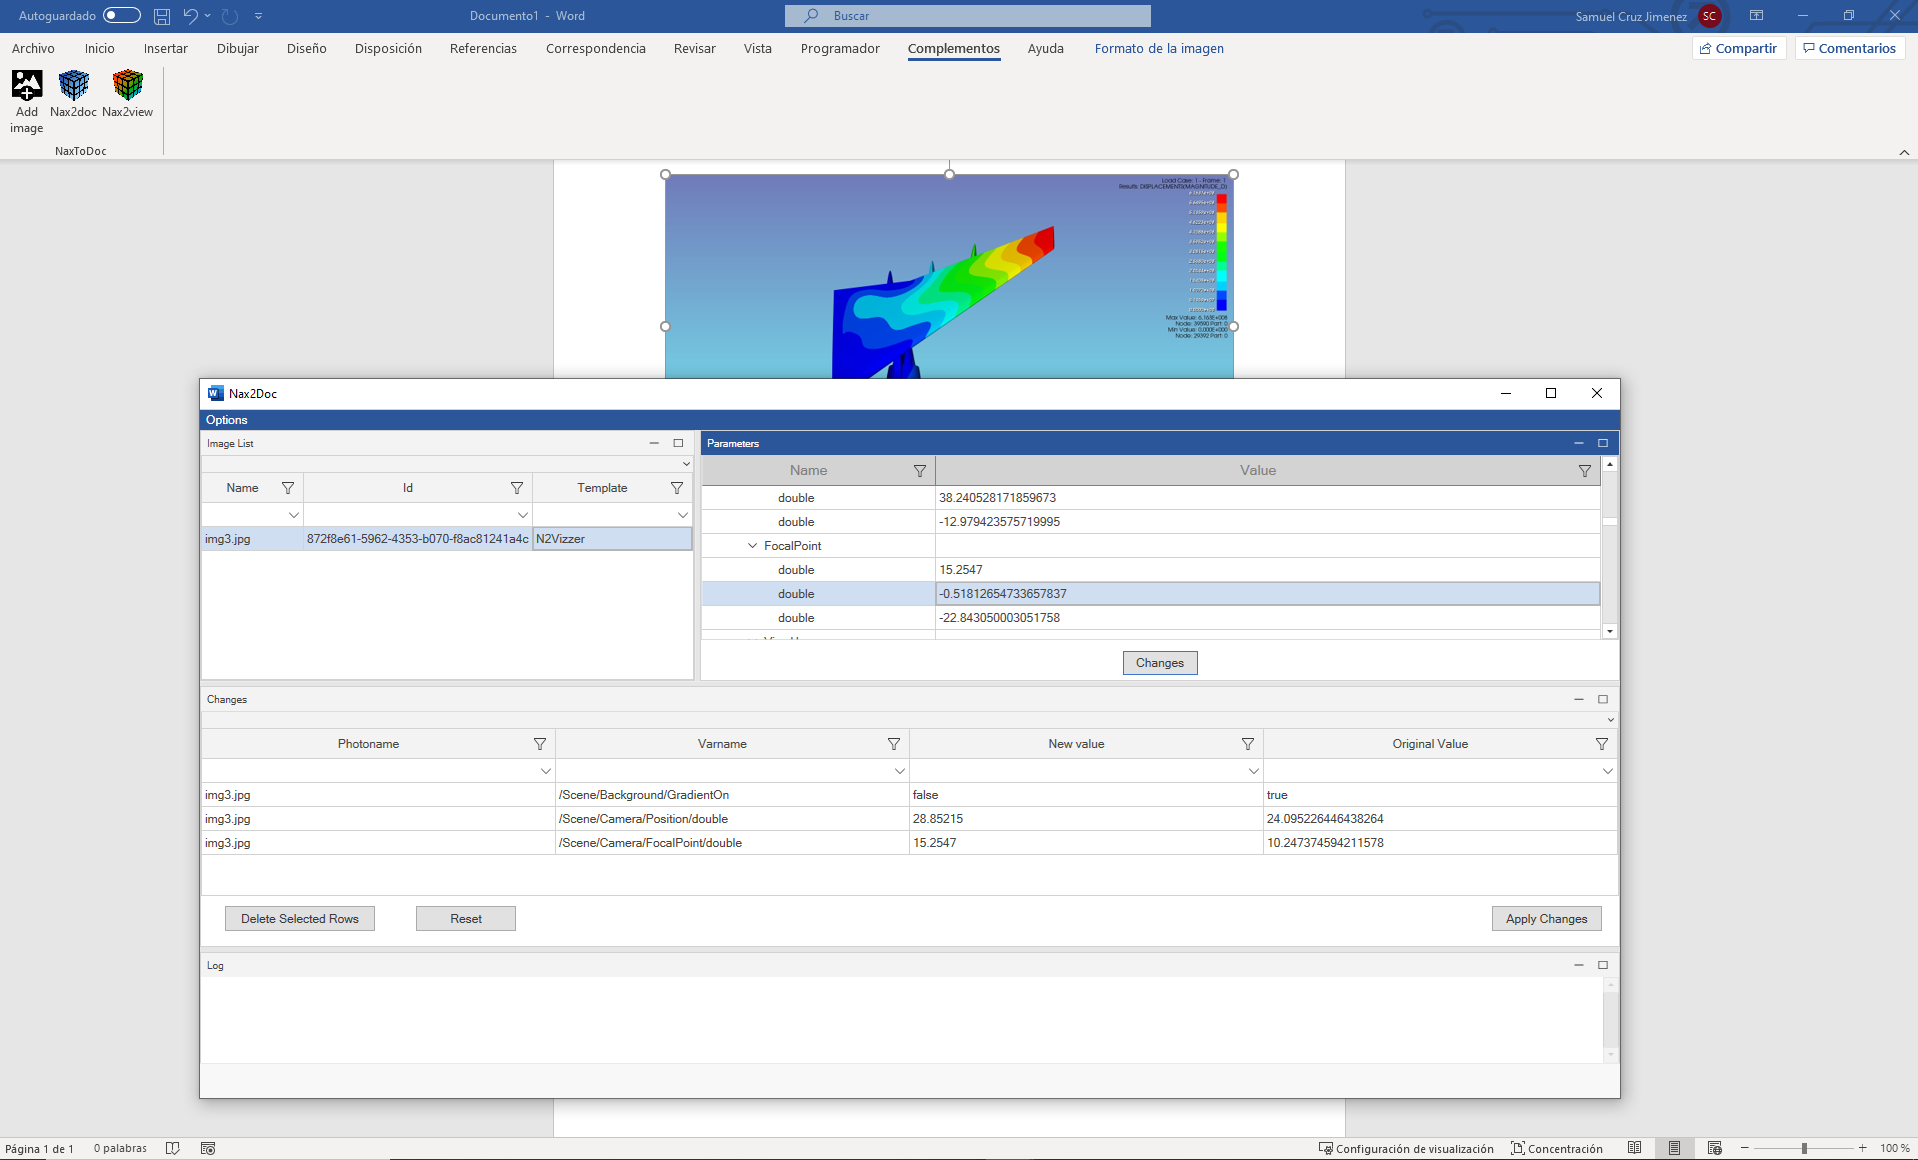Collapse the Word ribbon arrow

(1904, 152)
